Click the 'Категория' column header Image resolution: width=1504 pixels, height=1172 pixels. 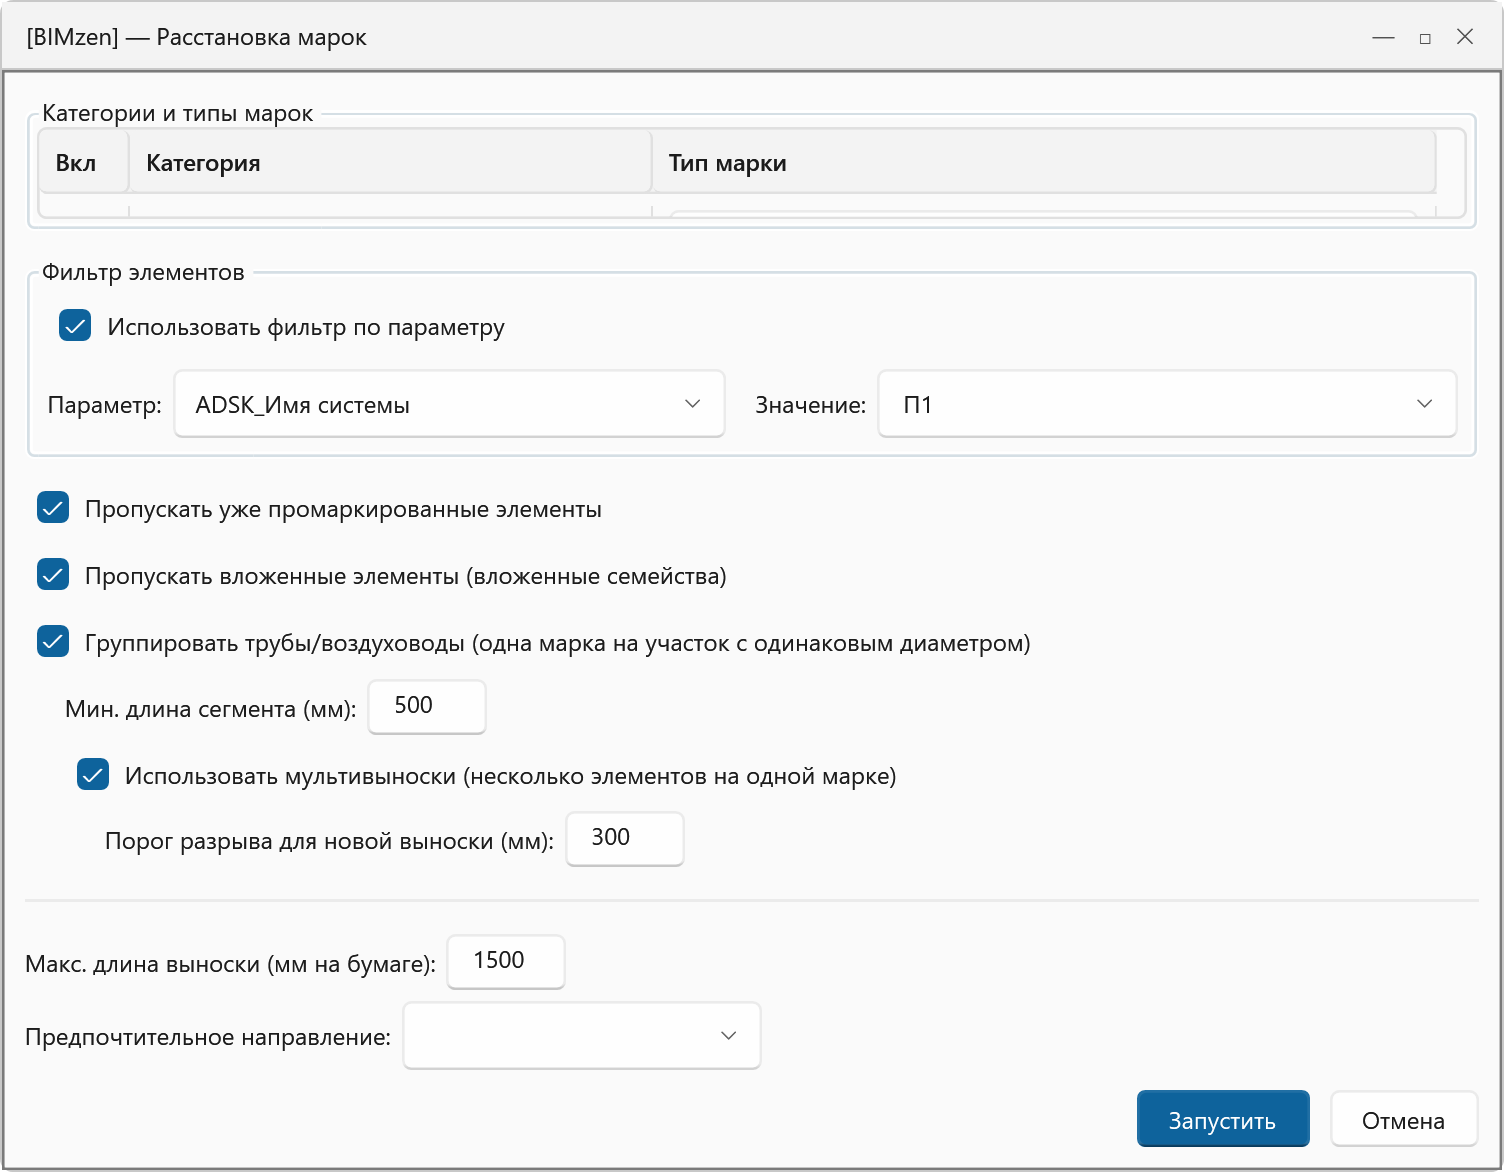[390, 162]
